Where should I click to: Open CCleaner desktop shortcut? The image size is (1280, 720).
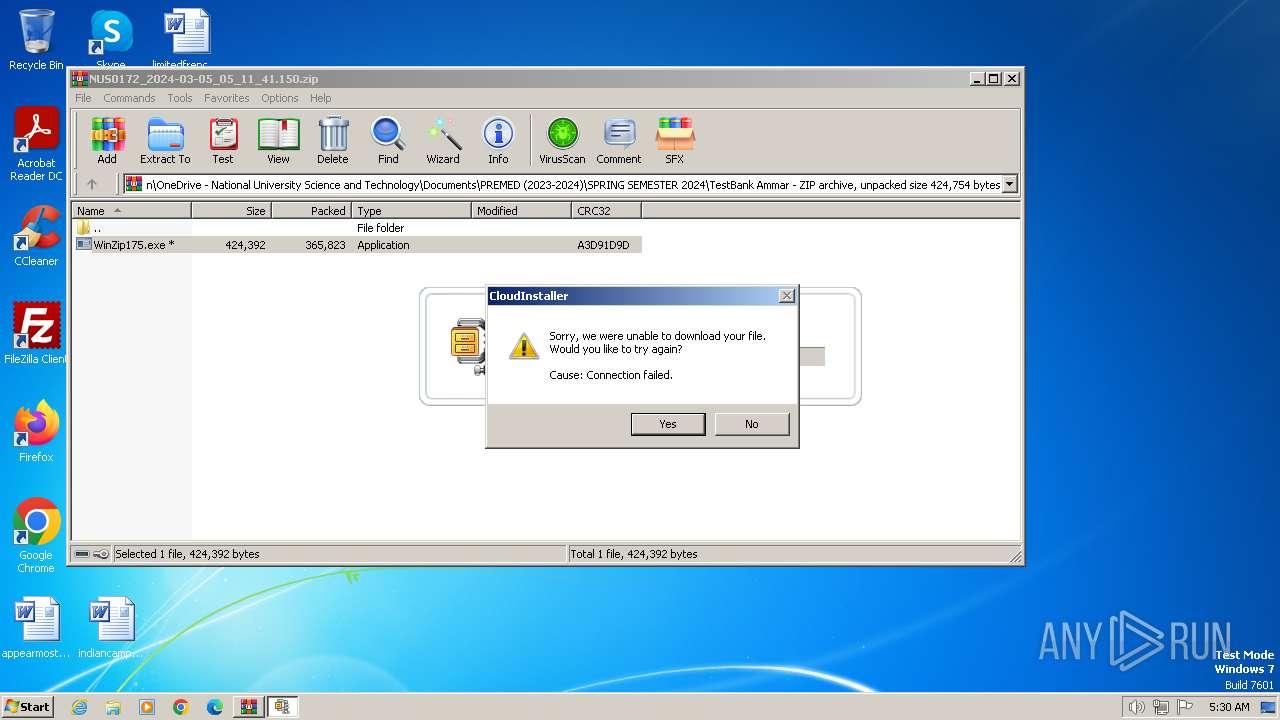36,236
